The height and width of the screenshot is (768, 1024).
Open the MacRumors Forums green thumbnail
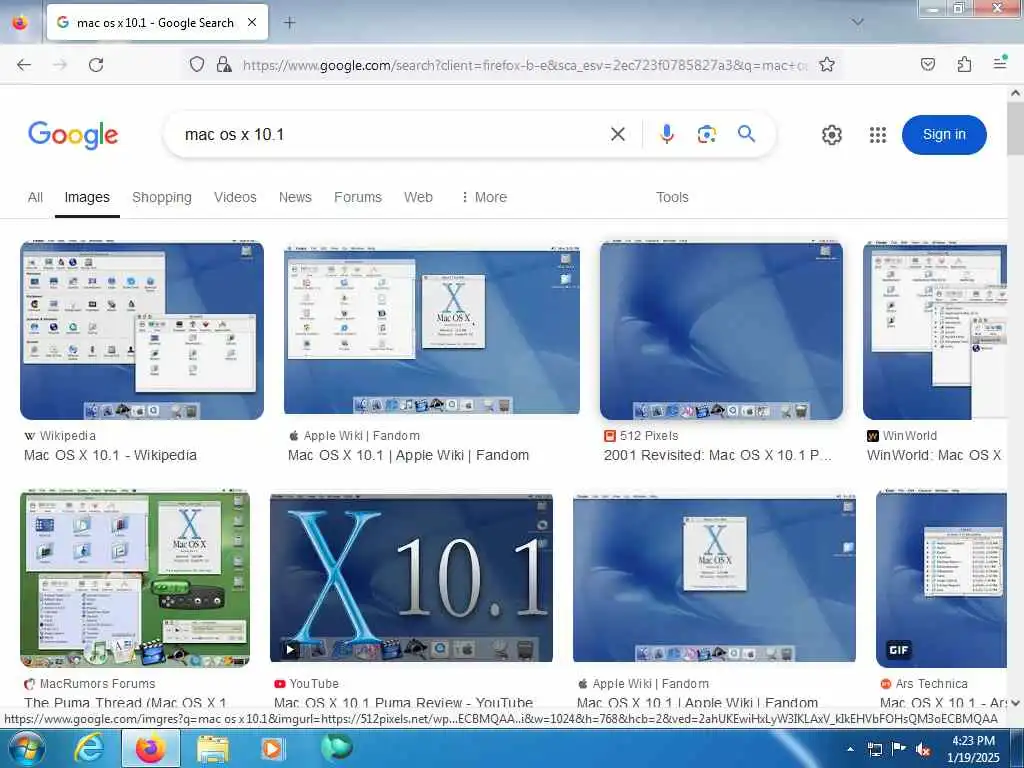click(x=135, y=579)
